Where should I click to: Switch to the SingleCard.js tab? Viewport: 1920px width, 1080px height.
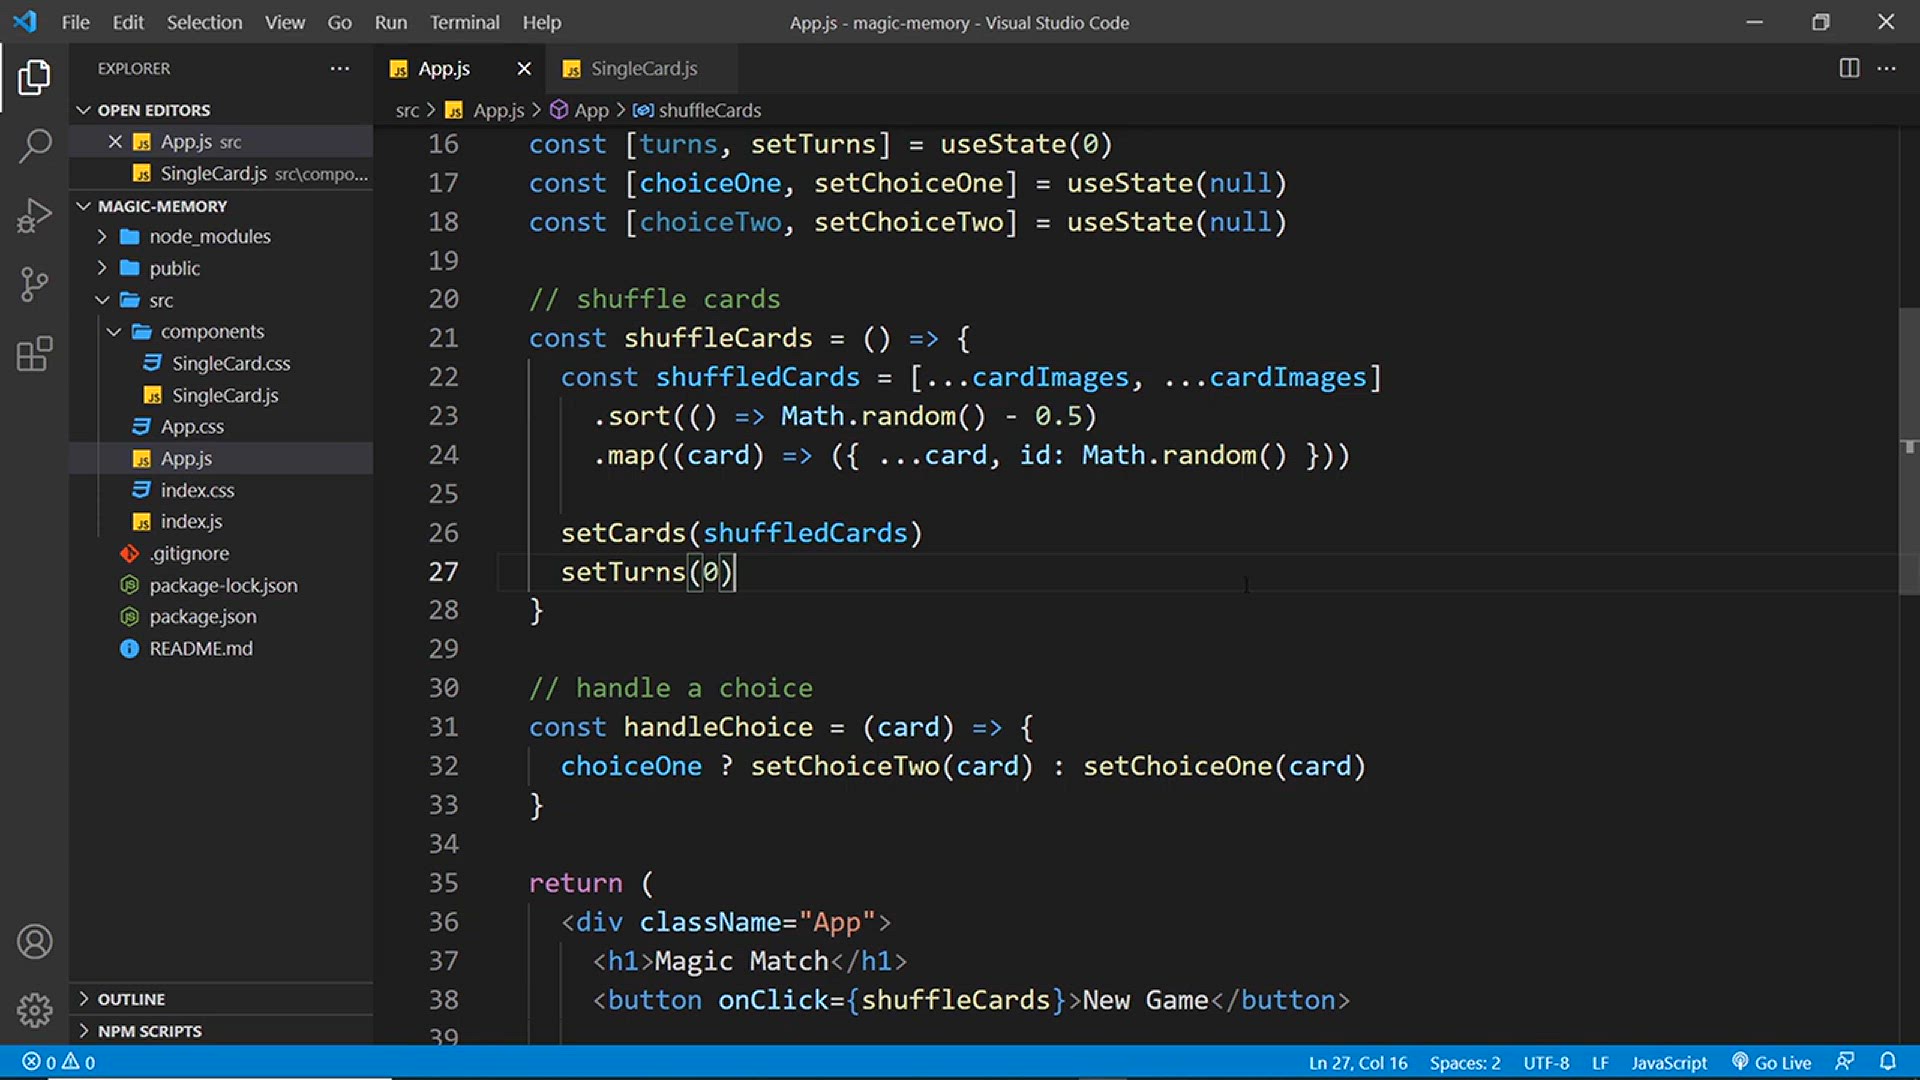pyautogui.click(x=643, y=68)
